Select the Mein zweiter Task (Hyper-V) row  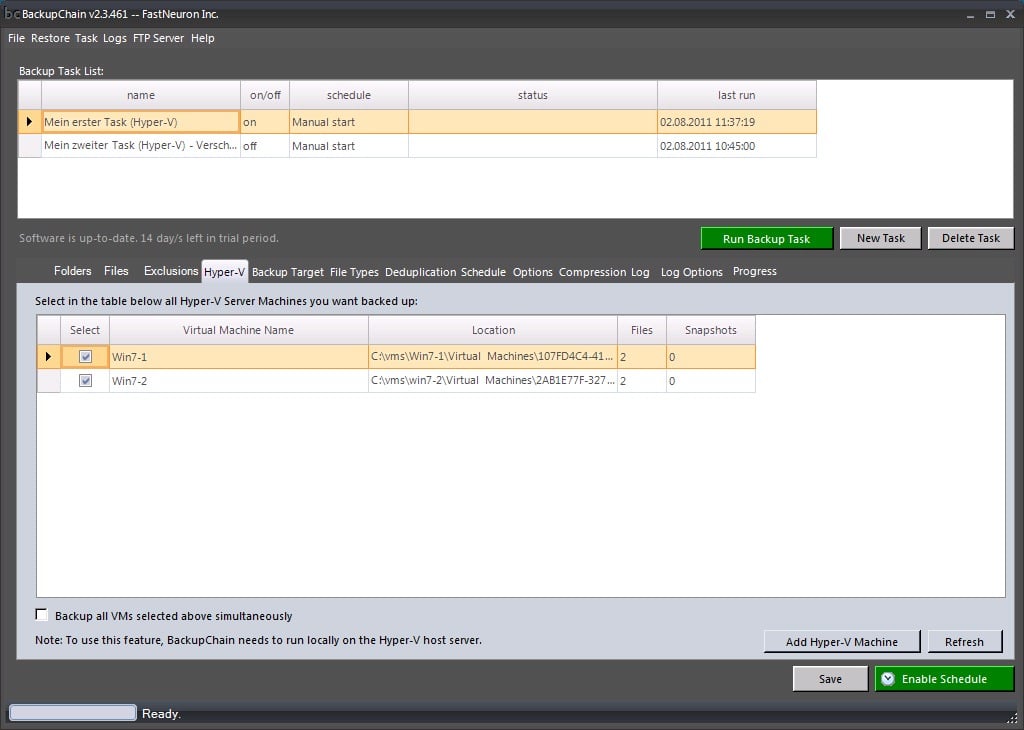tap(417, 146)
